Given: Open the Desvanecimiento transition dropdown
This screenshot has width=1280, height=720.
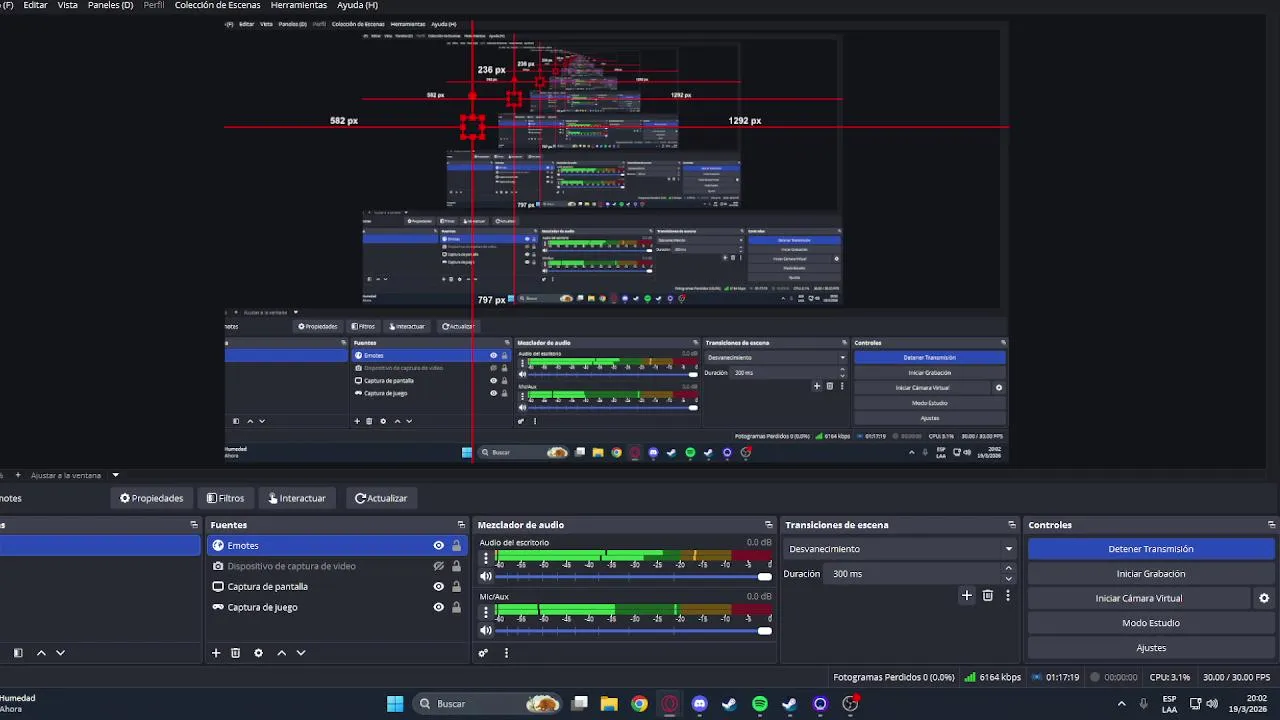Looking at the screenshot, I should pos(900,549).
